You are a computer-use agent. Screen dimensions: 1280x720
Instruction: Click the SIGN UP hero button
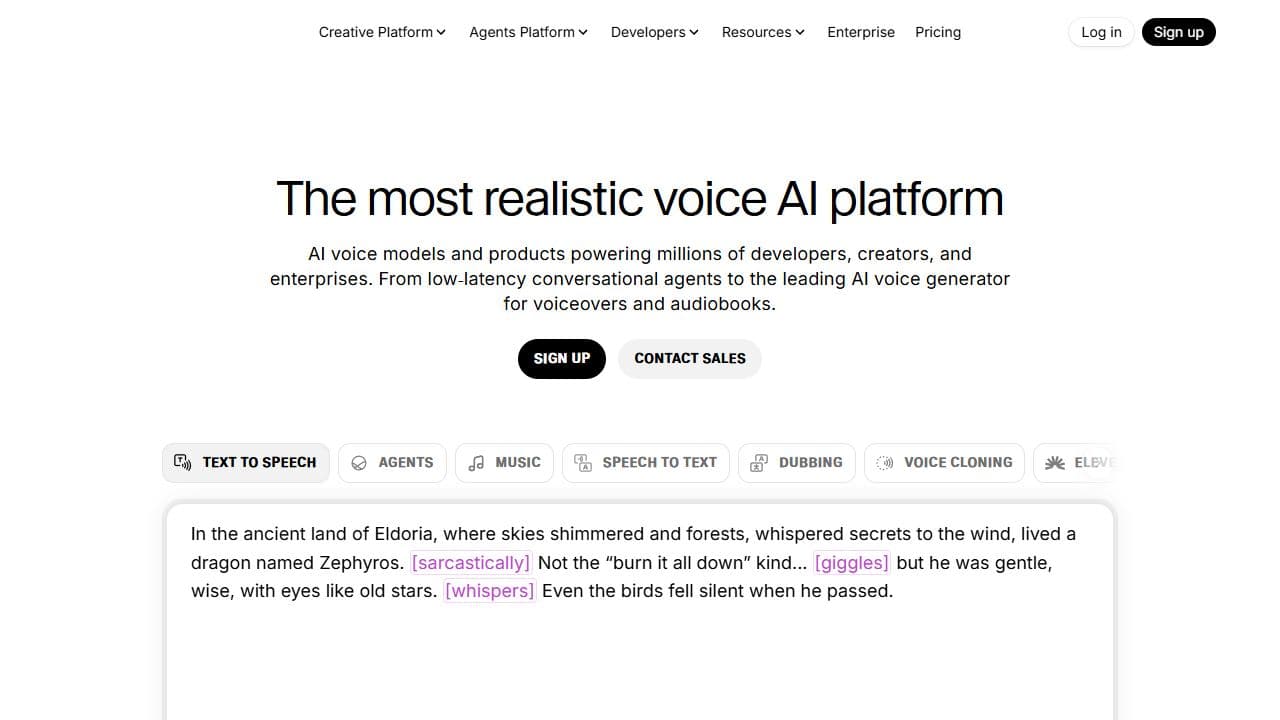(x=561, y=358)
